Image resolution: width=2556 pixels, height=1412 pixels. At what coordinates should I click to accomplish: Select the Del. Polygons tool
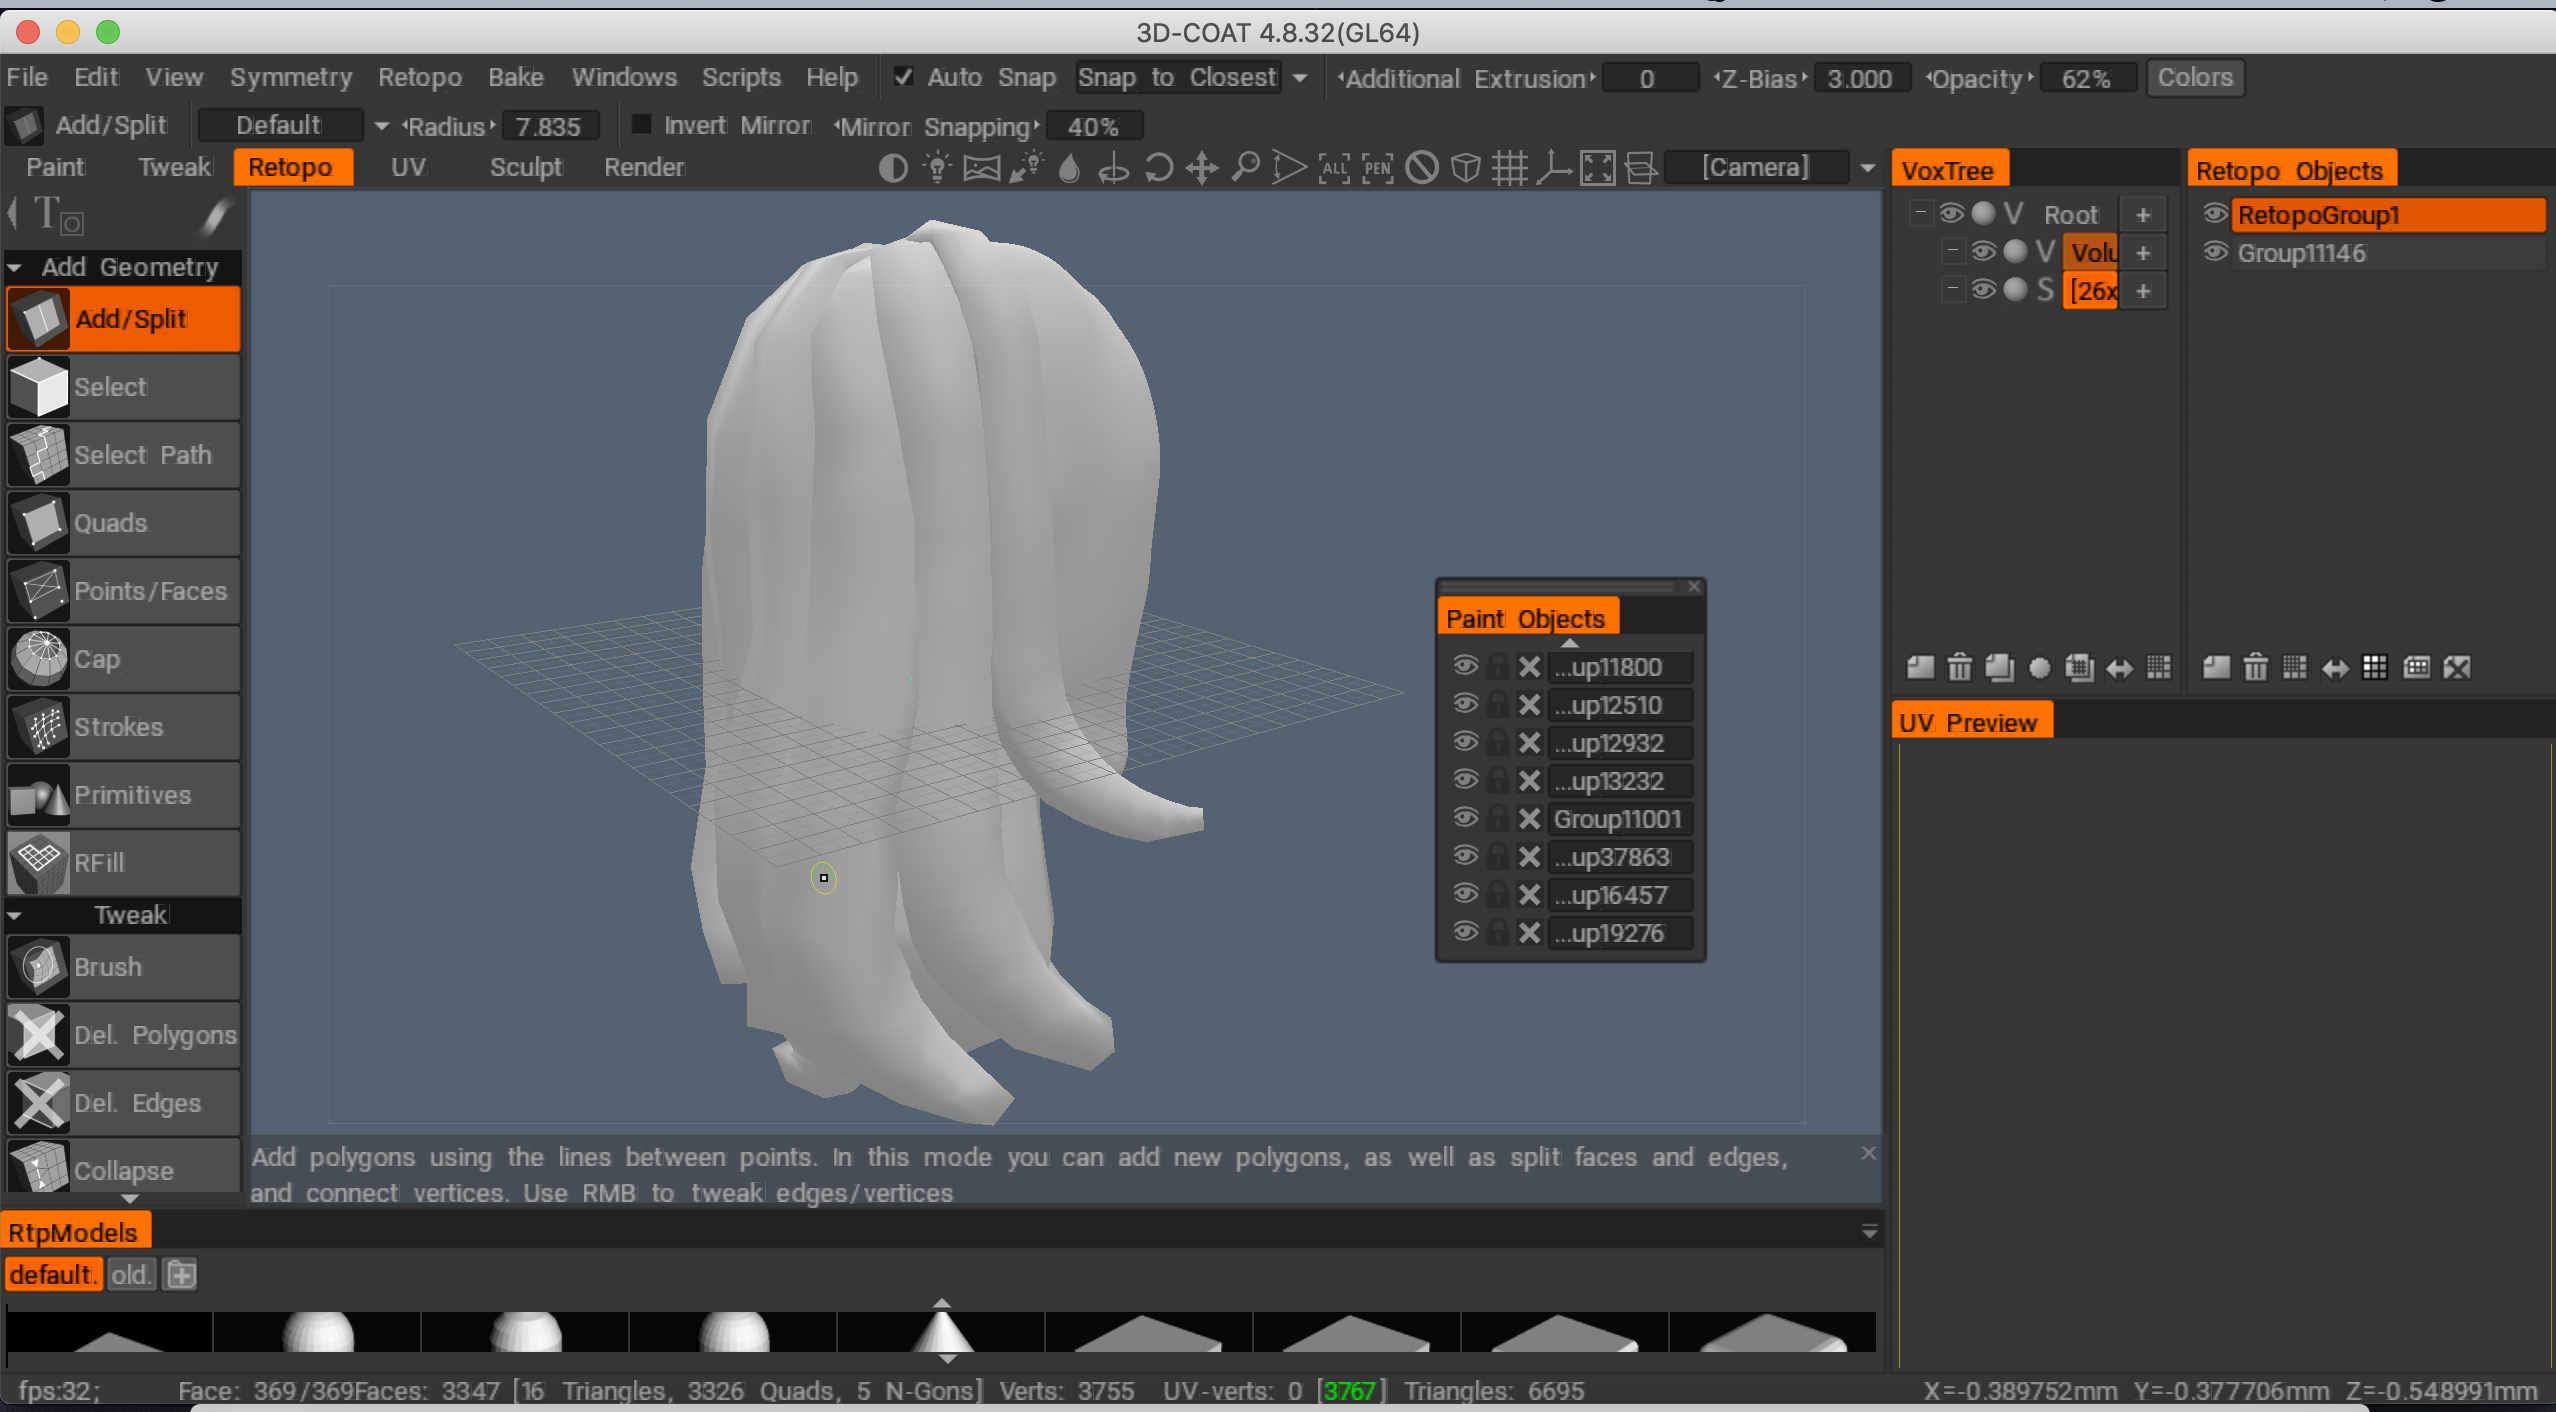pyautogui.click(x=122, y=1034)
